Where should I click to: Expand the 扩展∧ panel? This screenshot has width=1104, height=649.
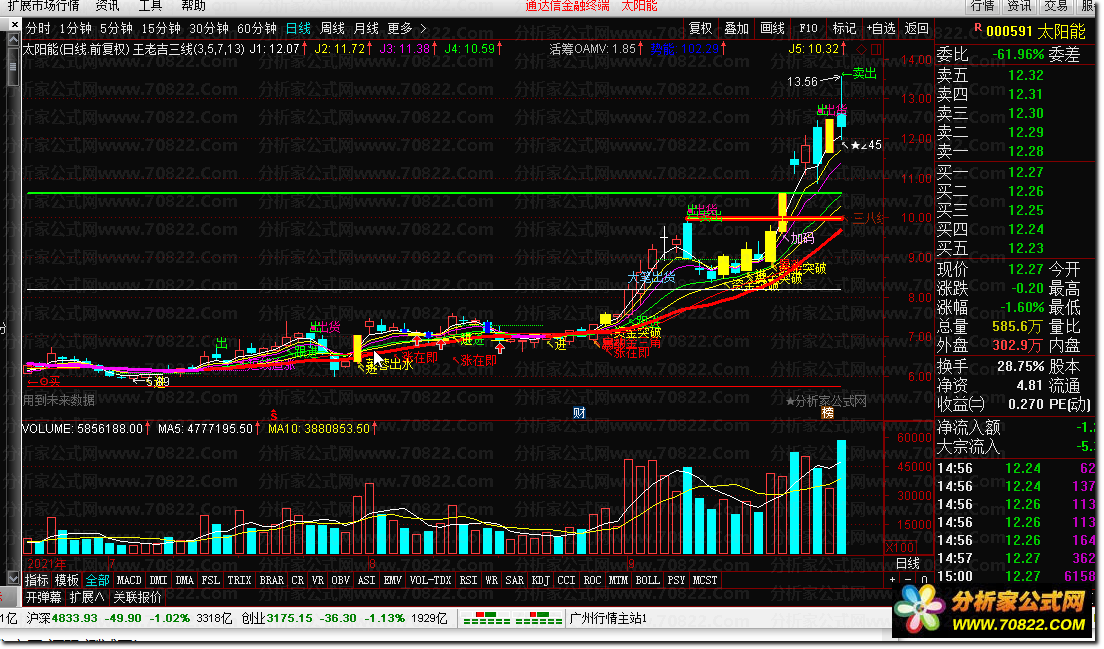[87, 598]
